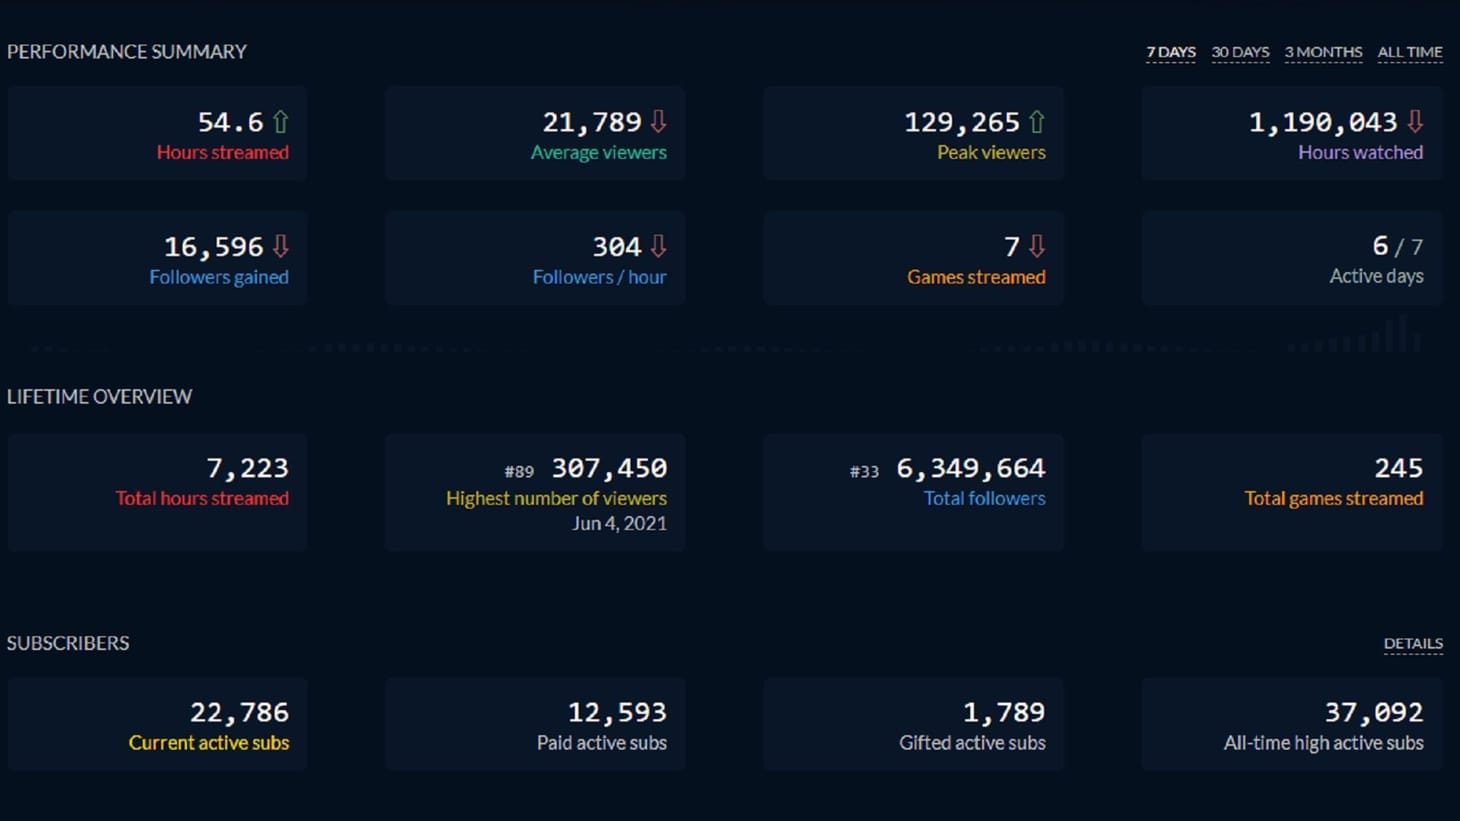
Task: Click the red down arrow beside Followers gained
Action: point(281,246)
